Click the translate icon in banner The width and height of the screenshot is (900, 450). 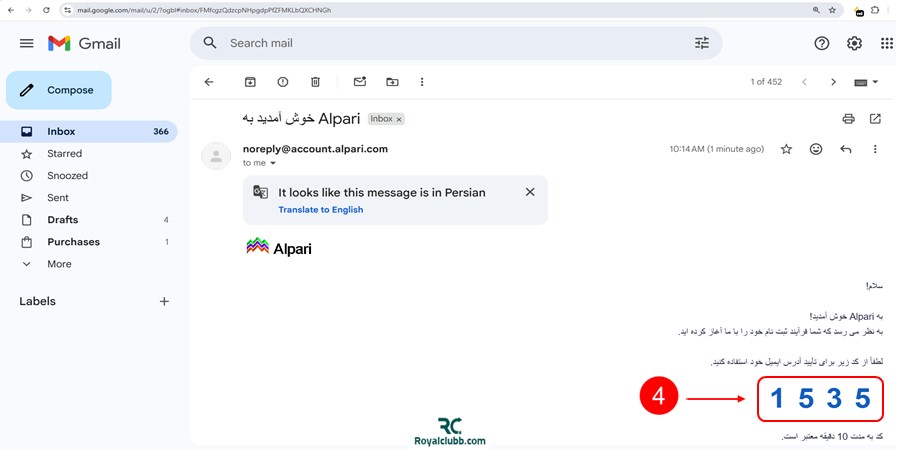click(261, 192)
